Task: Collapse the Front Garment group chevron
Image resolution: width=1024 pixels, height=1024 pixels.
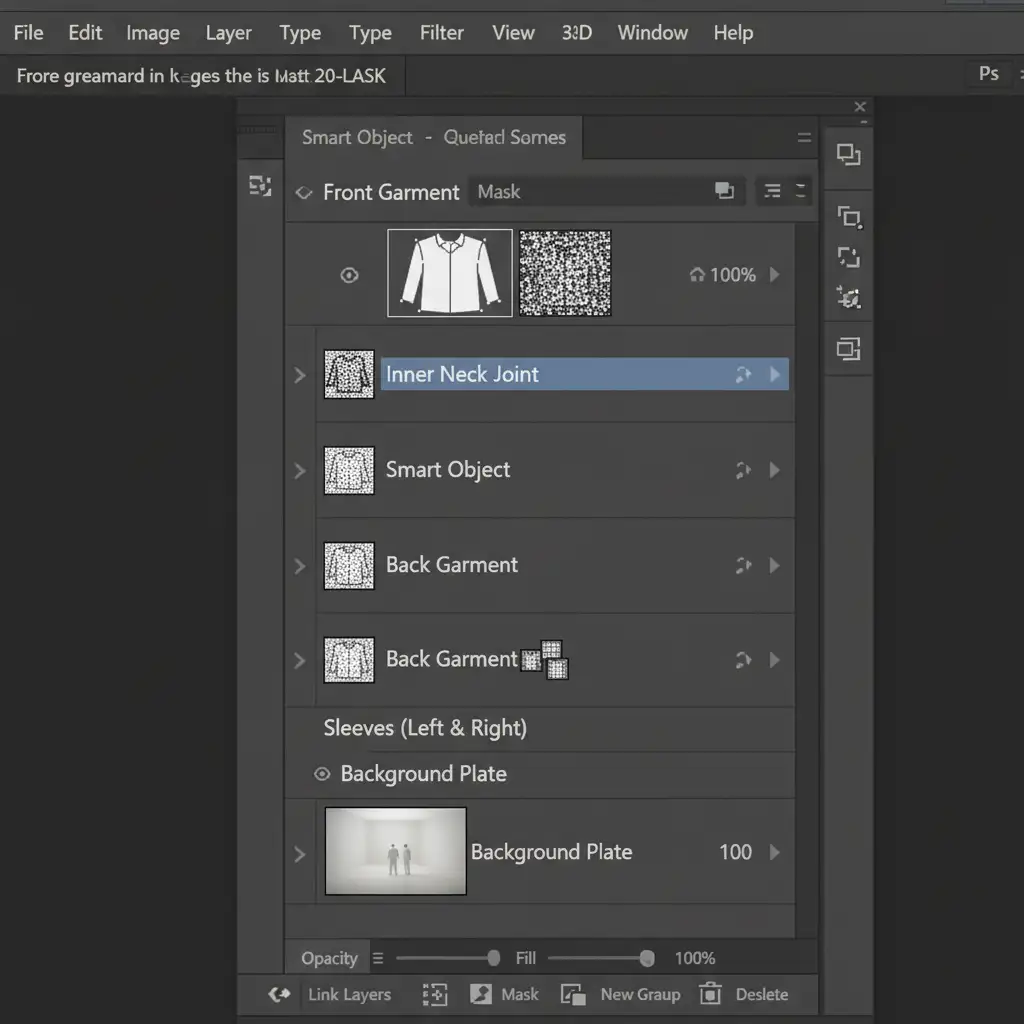Action: (304, 193)
